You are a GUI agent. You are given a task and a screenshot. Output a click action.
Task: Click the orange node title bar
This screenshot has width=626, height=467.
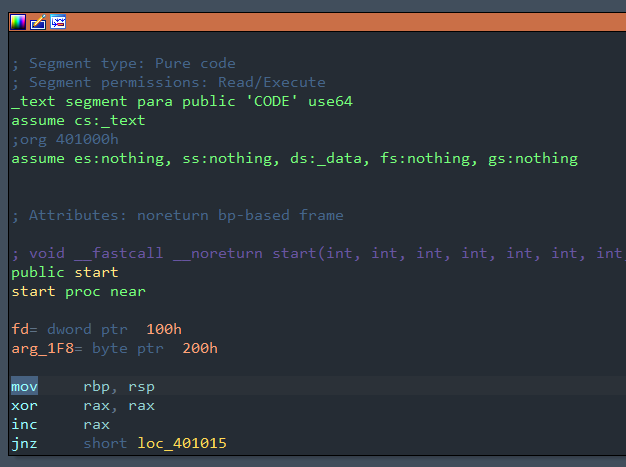coord(340,21)
